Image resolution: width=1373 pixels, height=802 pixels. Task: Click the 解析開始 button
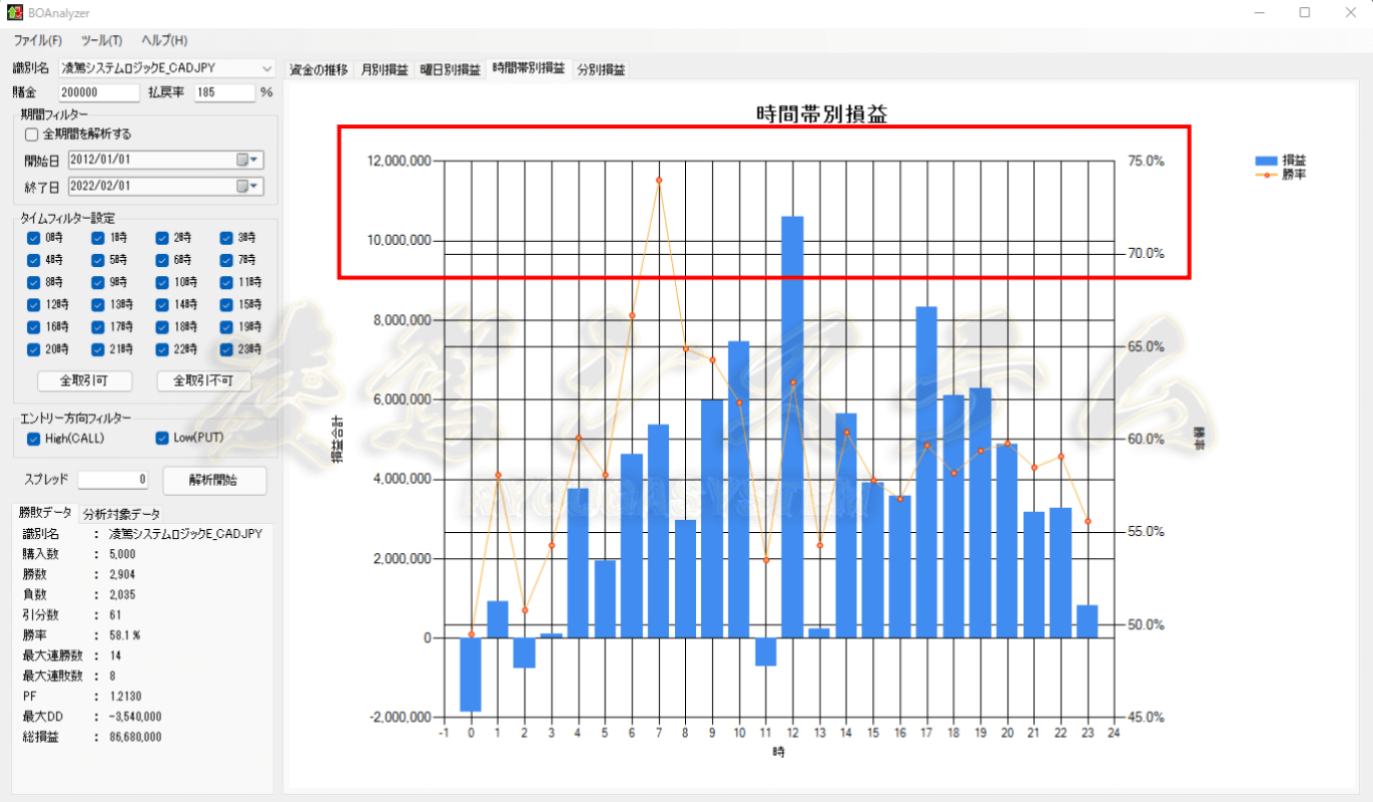pos(214,480)
